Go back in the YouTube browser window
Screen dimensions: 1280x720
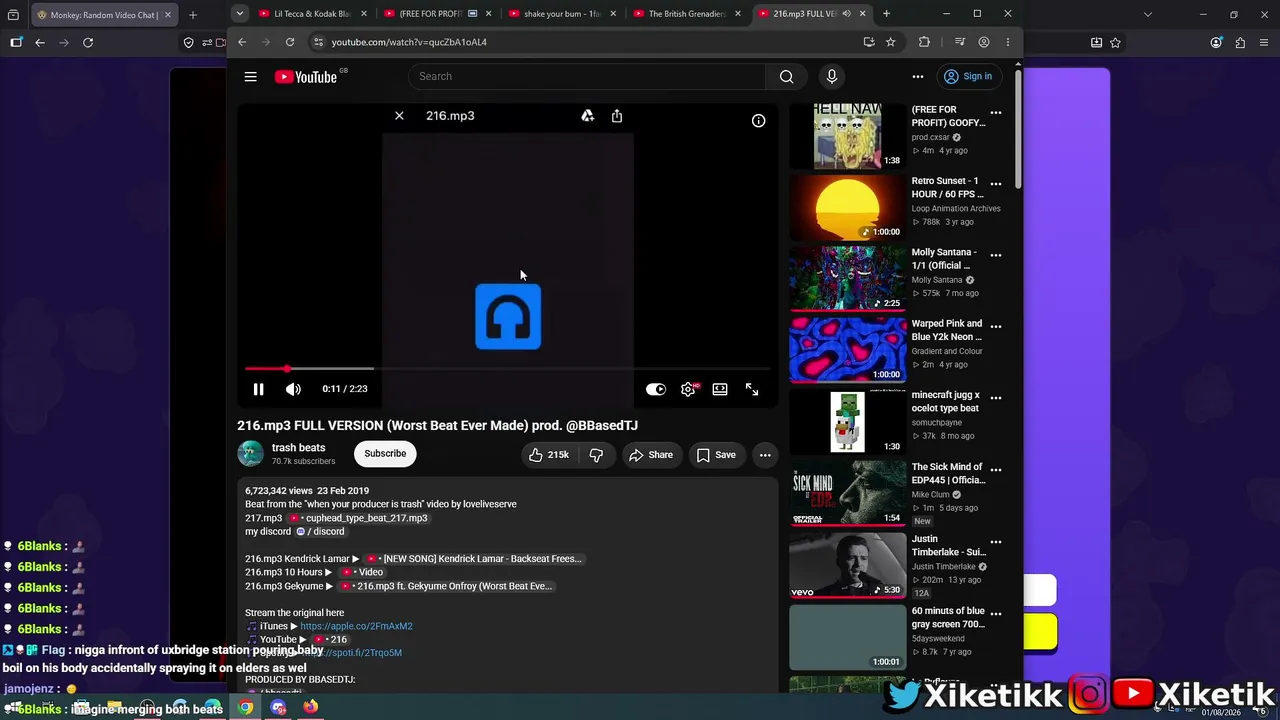pyautogui.click(x=242, y=42)
